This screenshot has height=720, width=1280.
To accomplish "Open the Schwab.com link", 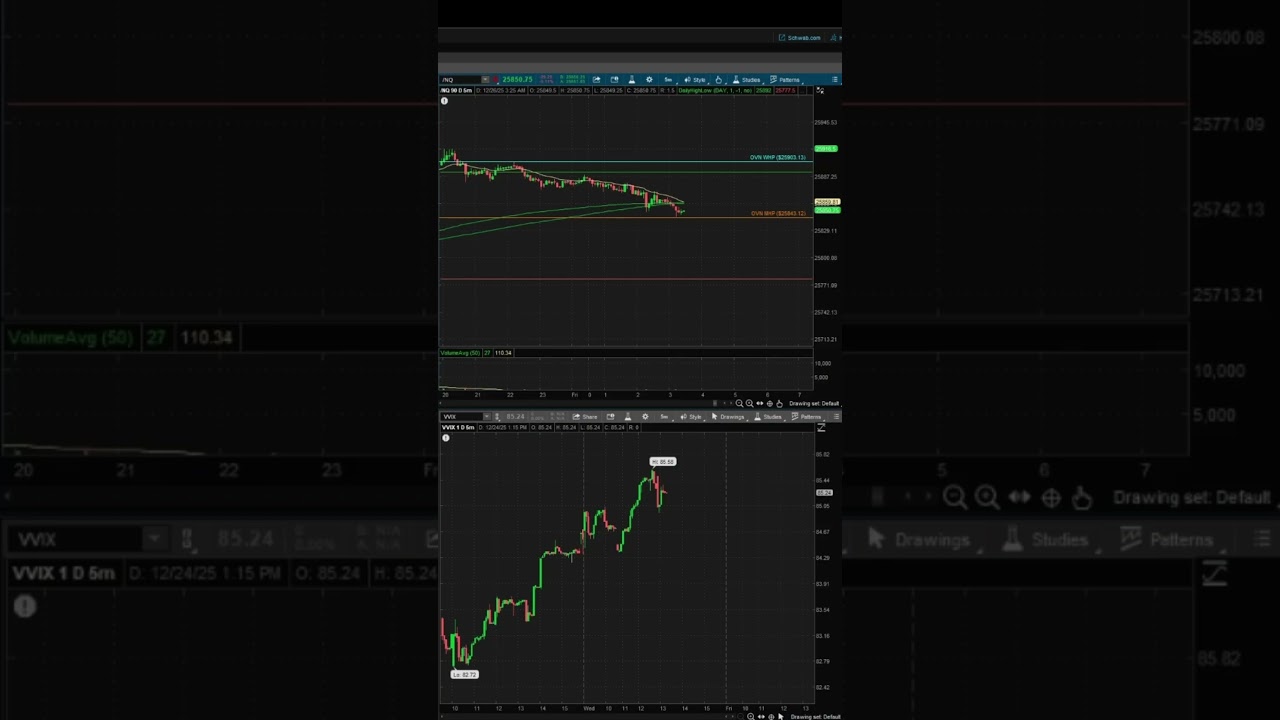I will [800, 38].
